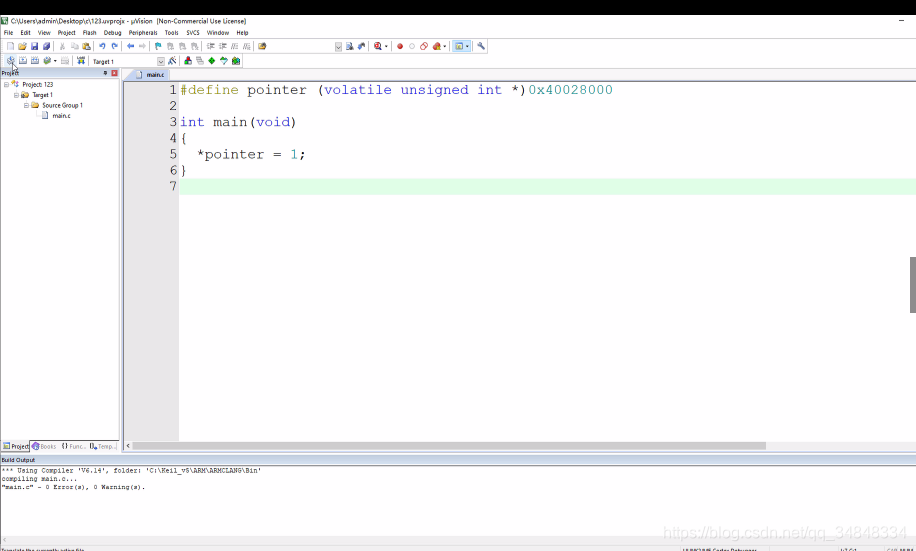Switch to the Temp. panel tab
The height and width of the screenshot is (551, 916).
103,446
